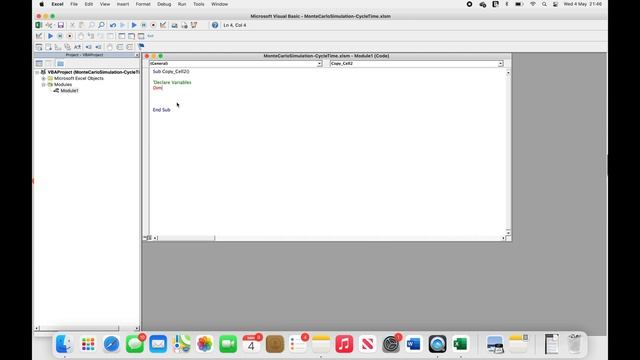
Task: Click the Redo arrow icon
Action: pyautogui.click(x=122, y=25)
